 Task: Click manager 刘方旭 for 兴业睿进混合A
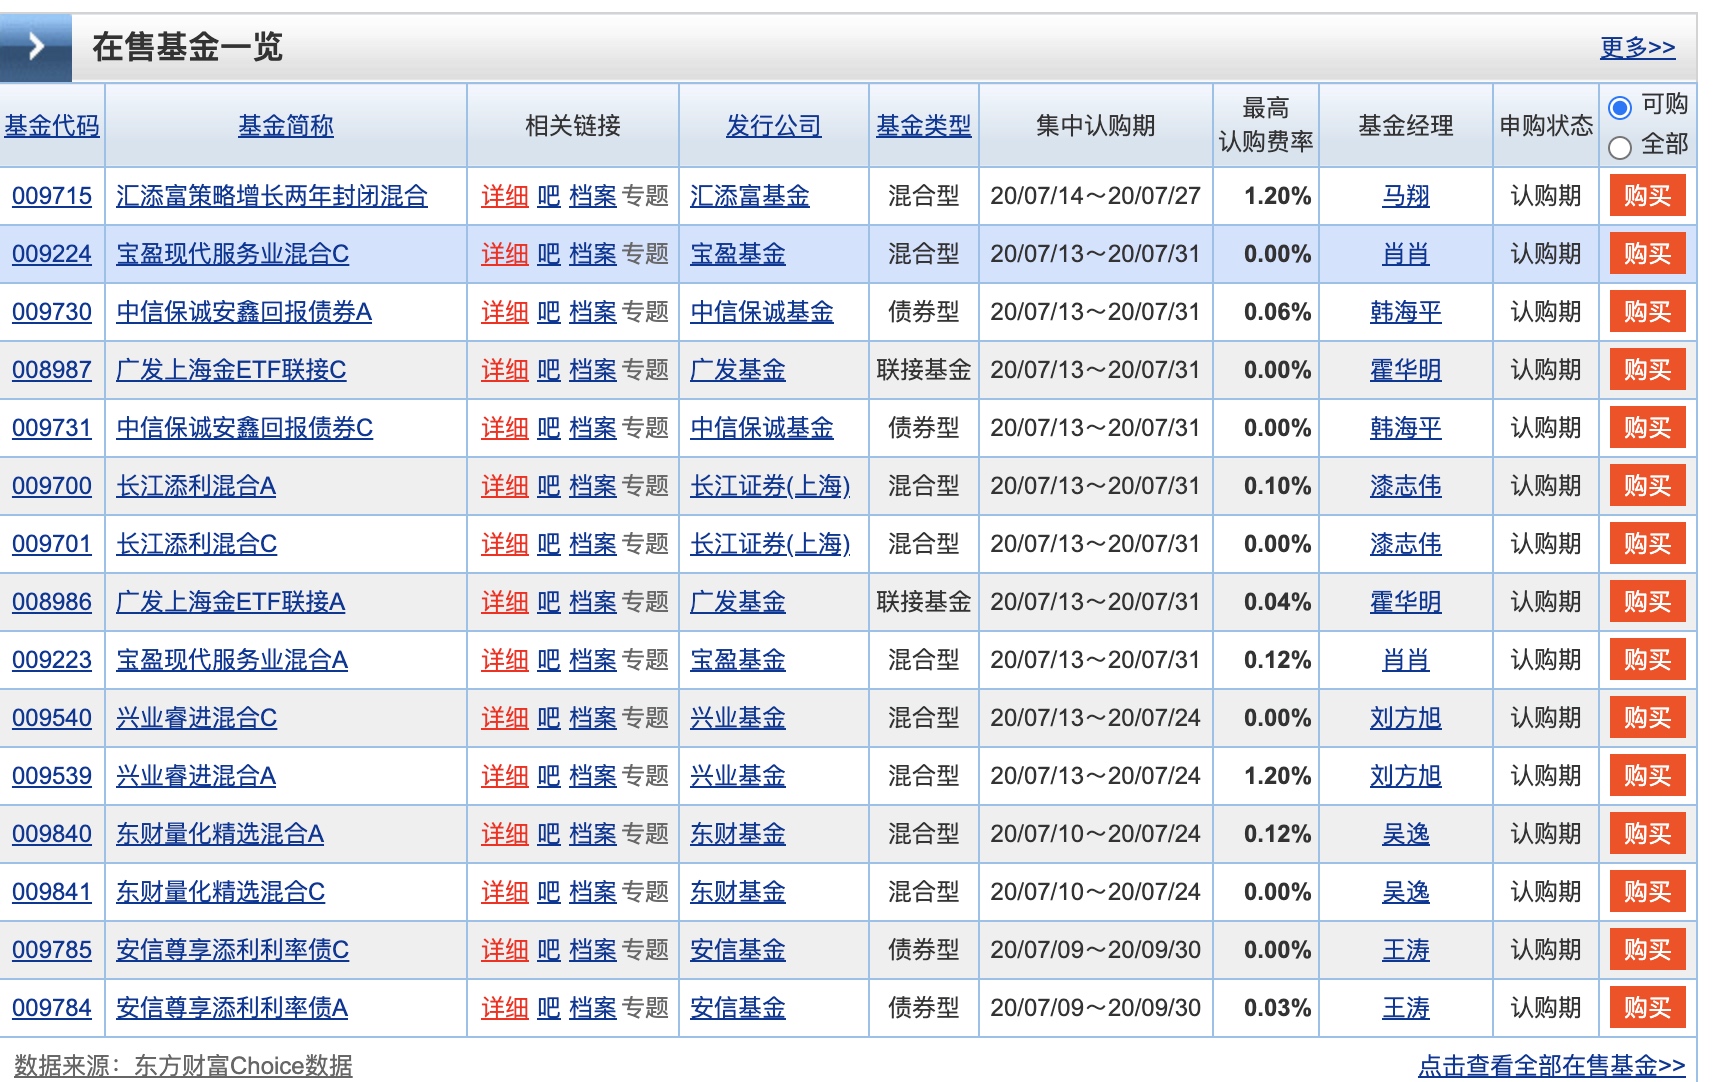pyautogui.click(x=1405, y=776)
